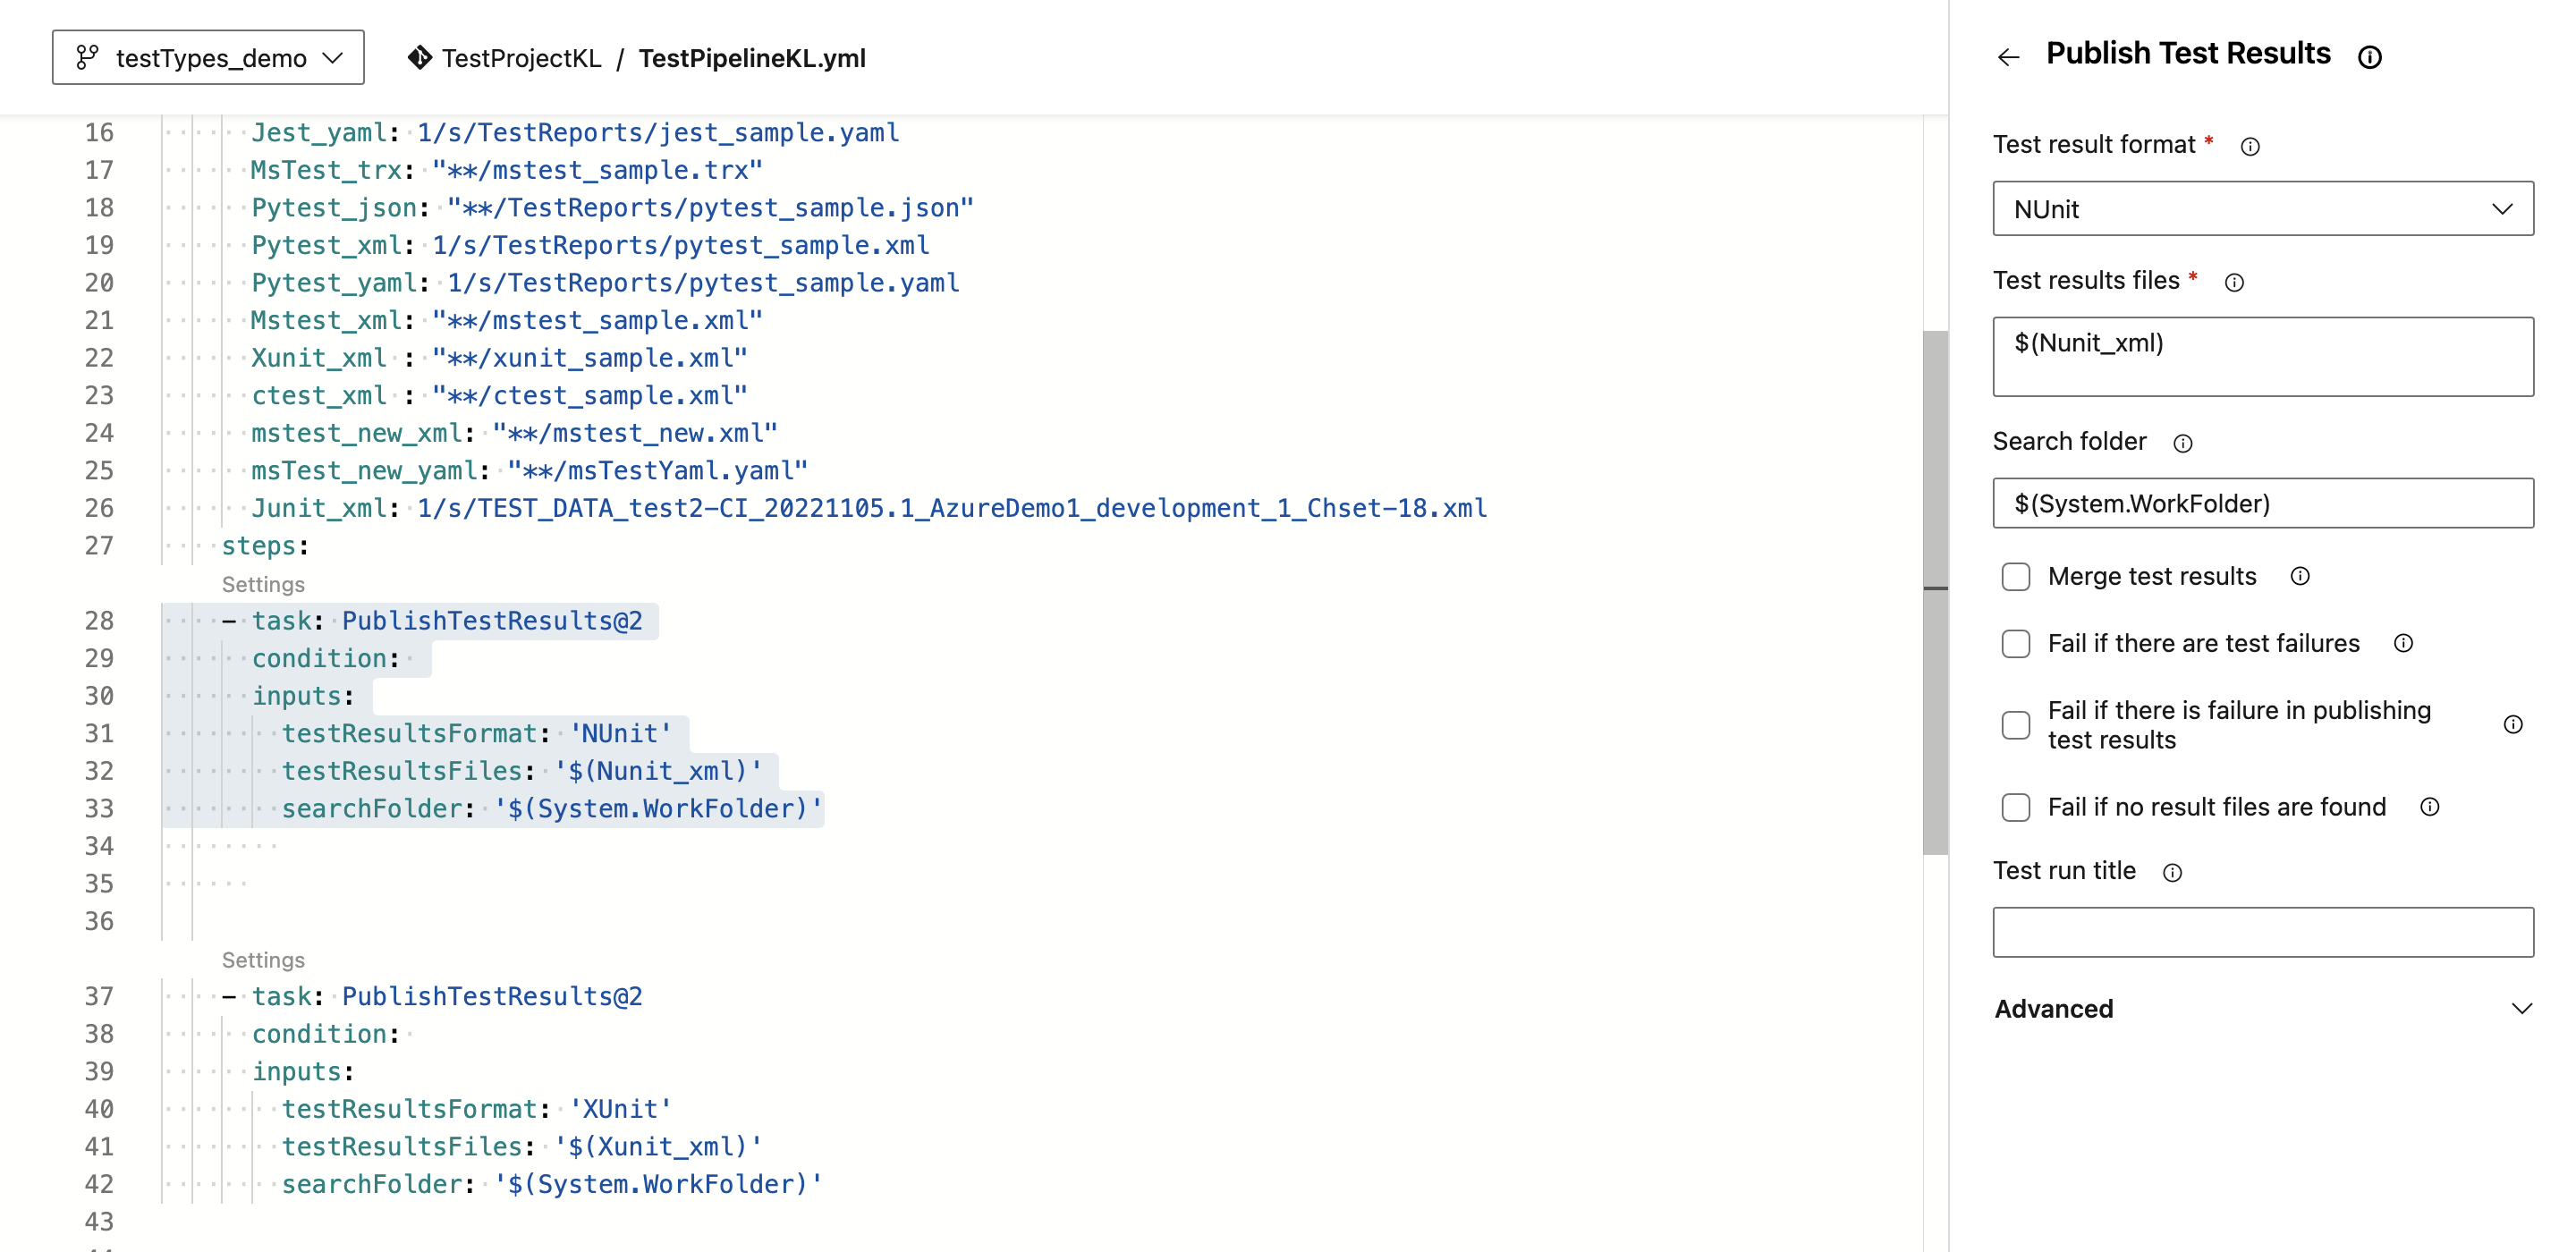Click Pytest_json variable on line 18
The height and width of the screenshot is (1252, 2576).
pyautogui.click(x=334, y=208)
